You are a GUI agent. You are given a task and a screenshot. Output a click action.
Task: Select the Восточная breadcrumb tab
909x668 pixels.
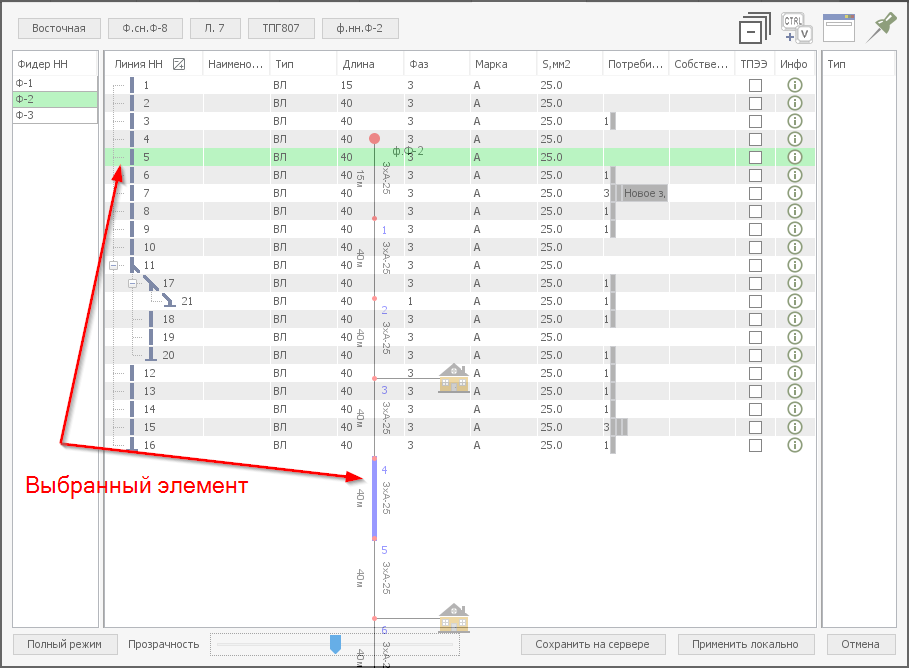[59, 28]
